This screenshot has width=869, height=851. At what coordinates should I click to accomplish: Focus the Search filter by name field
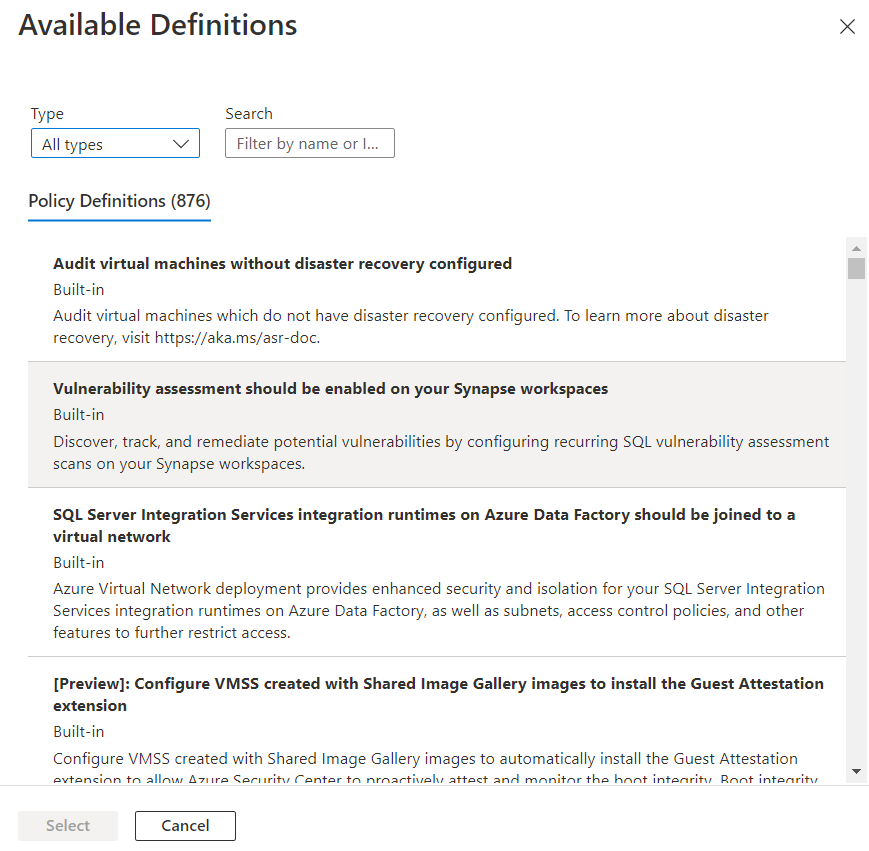point(309,144)
